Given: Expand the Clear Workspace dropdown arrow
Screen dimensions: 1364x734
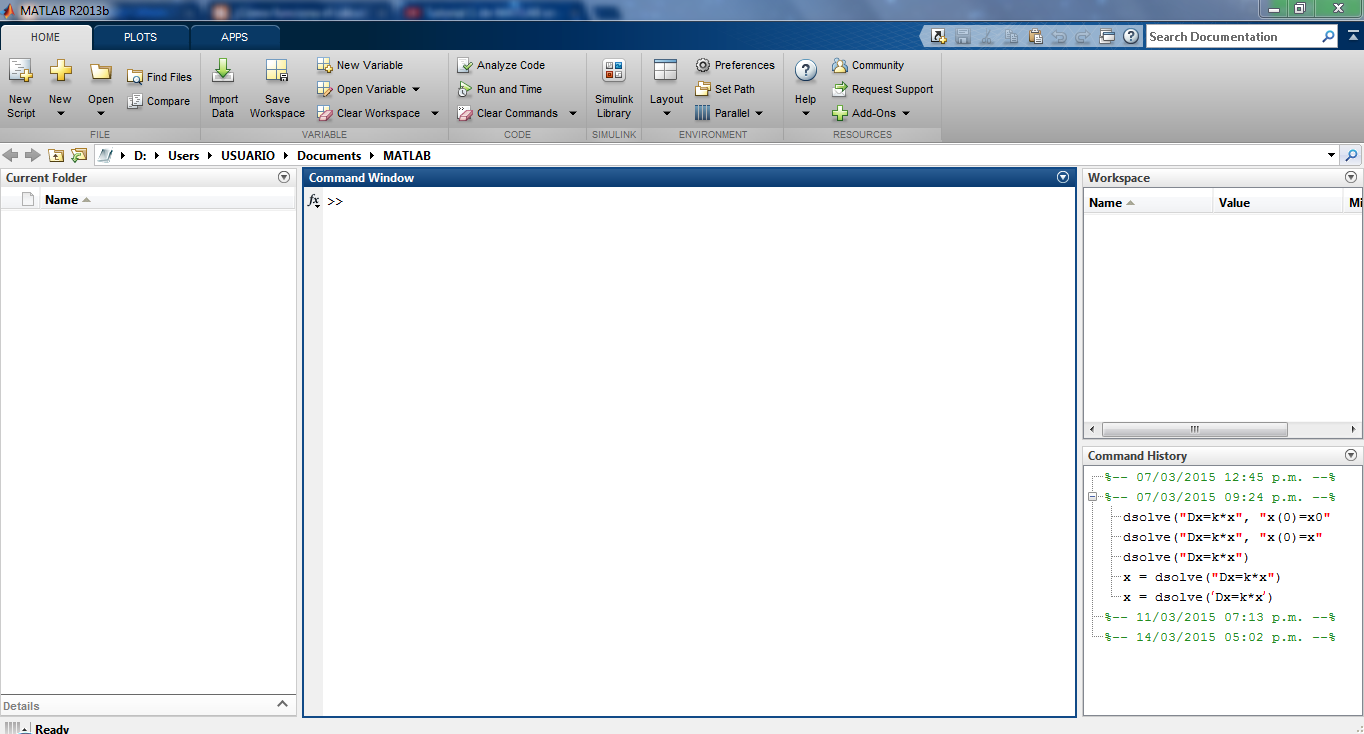Looking at the screenshot, I should tap(434, 113).
